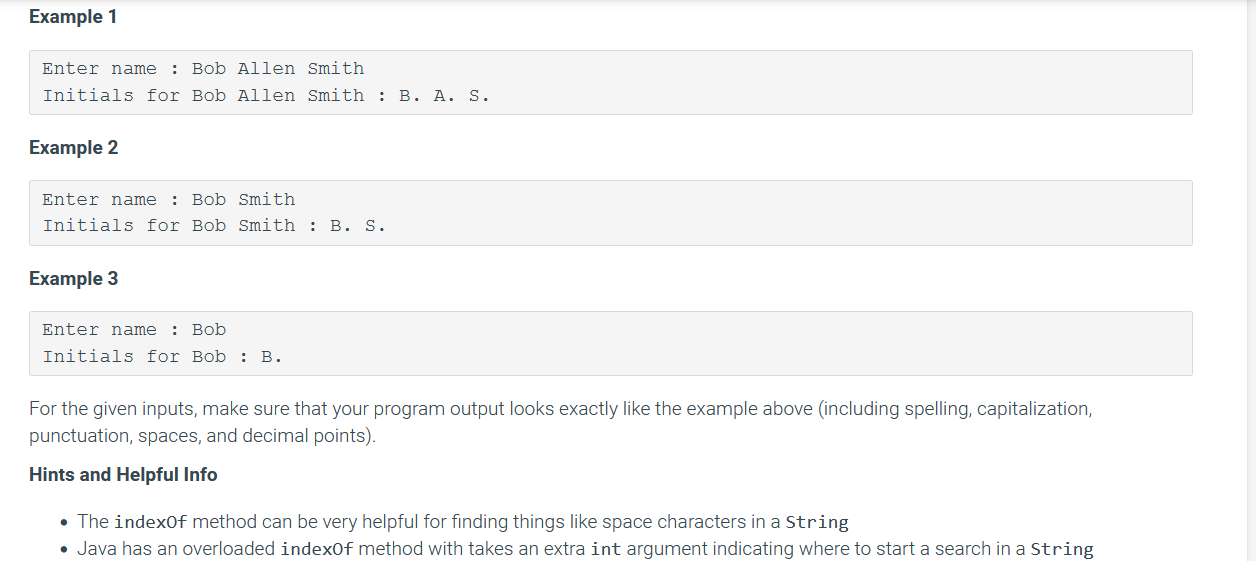Viewport: 1256px width, 561px height.
Task: Click the 'Enter name : Bob Smith' line
Action: pos(169,200)
